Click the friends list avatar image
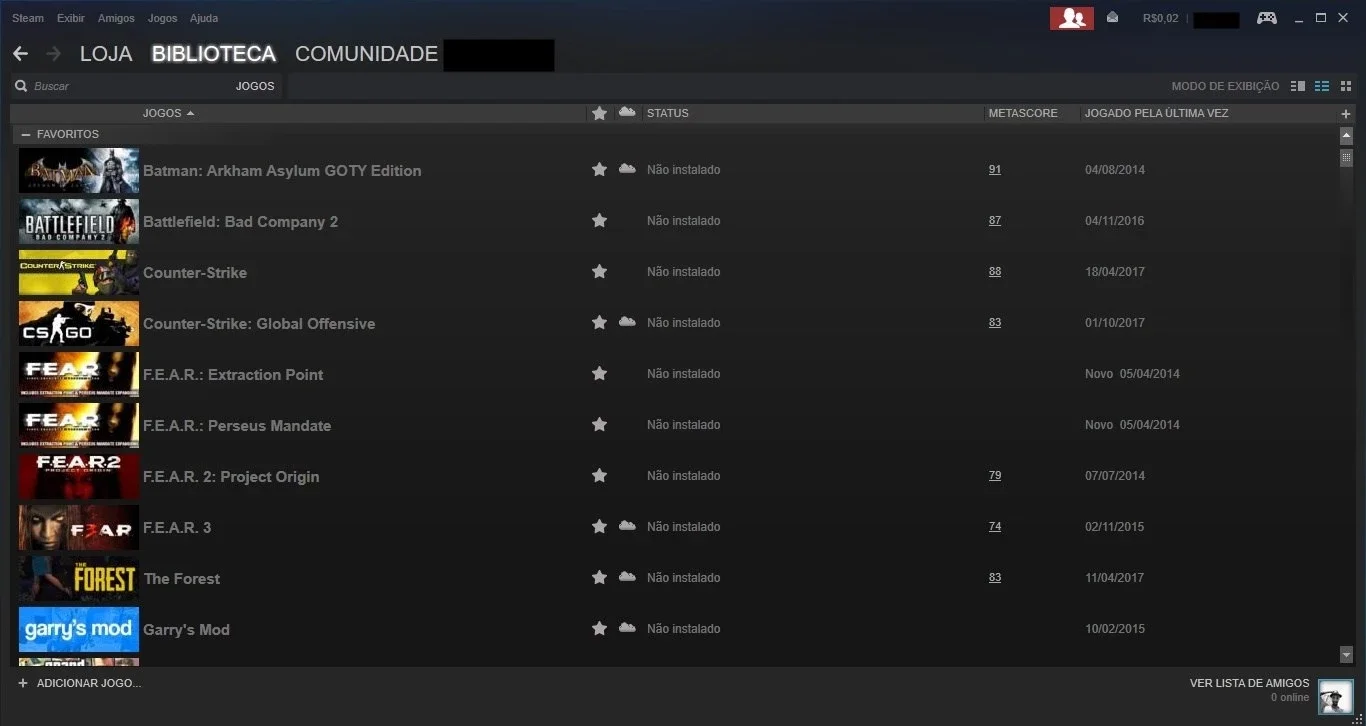This screenshot has width=1366, height=726. pyautogui.click(x=1335, y=697)
